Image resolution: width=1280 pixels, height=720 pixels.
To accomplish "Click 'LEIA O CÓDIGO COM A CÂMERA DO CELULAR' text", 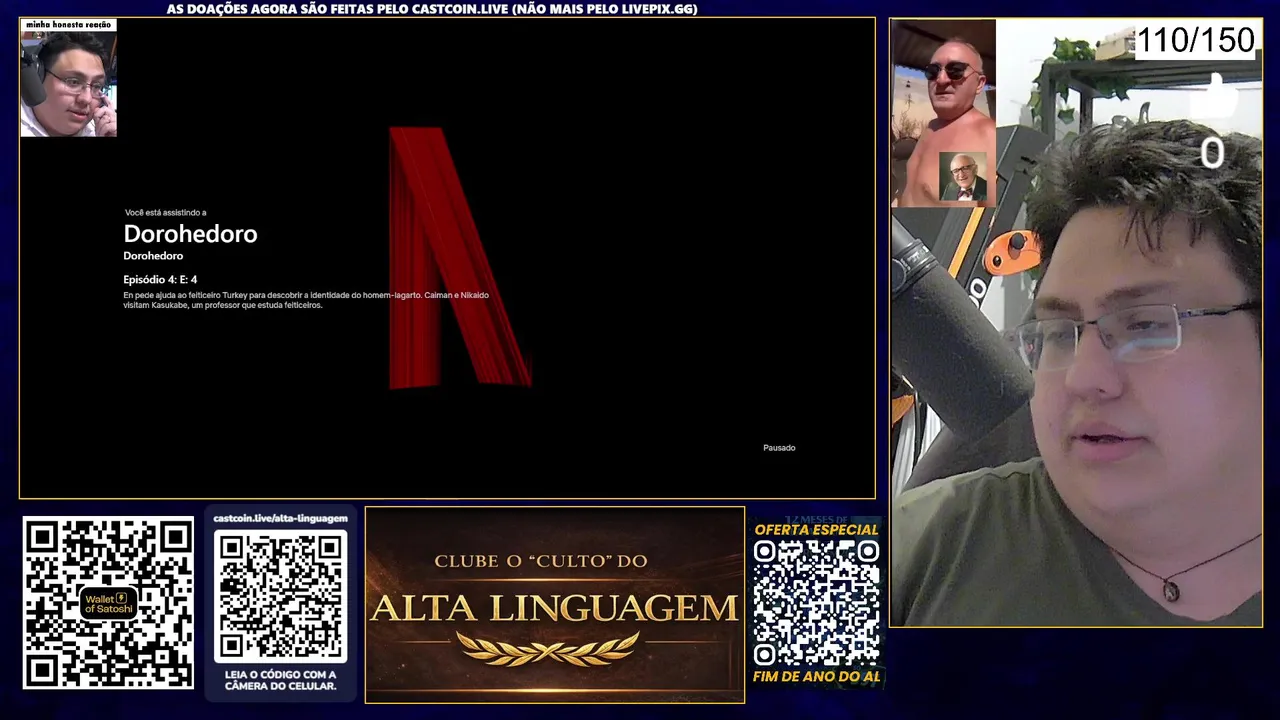I will tap(281, 680).
